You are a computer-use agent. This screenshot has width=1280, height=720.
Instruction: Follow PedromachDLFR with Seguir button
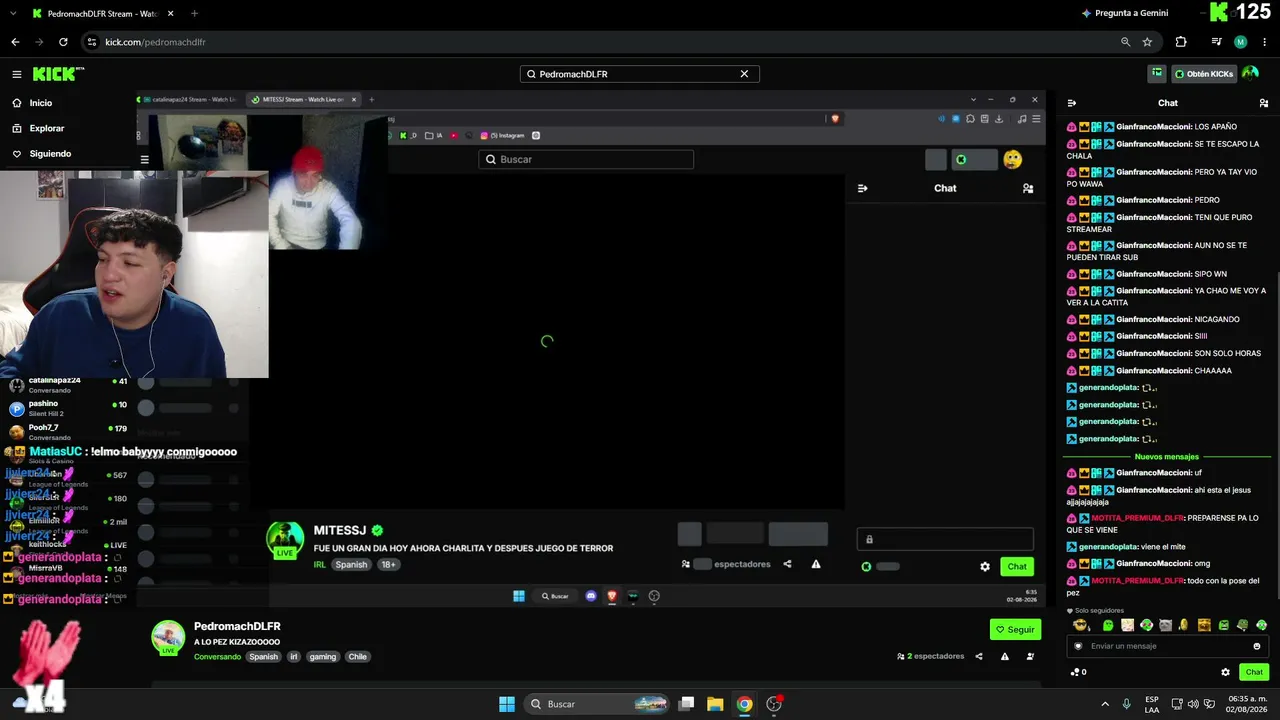coord(1015,630)
